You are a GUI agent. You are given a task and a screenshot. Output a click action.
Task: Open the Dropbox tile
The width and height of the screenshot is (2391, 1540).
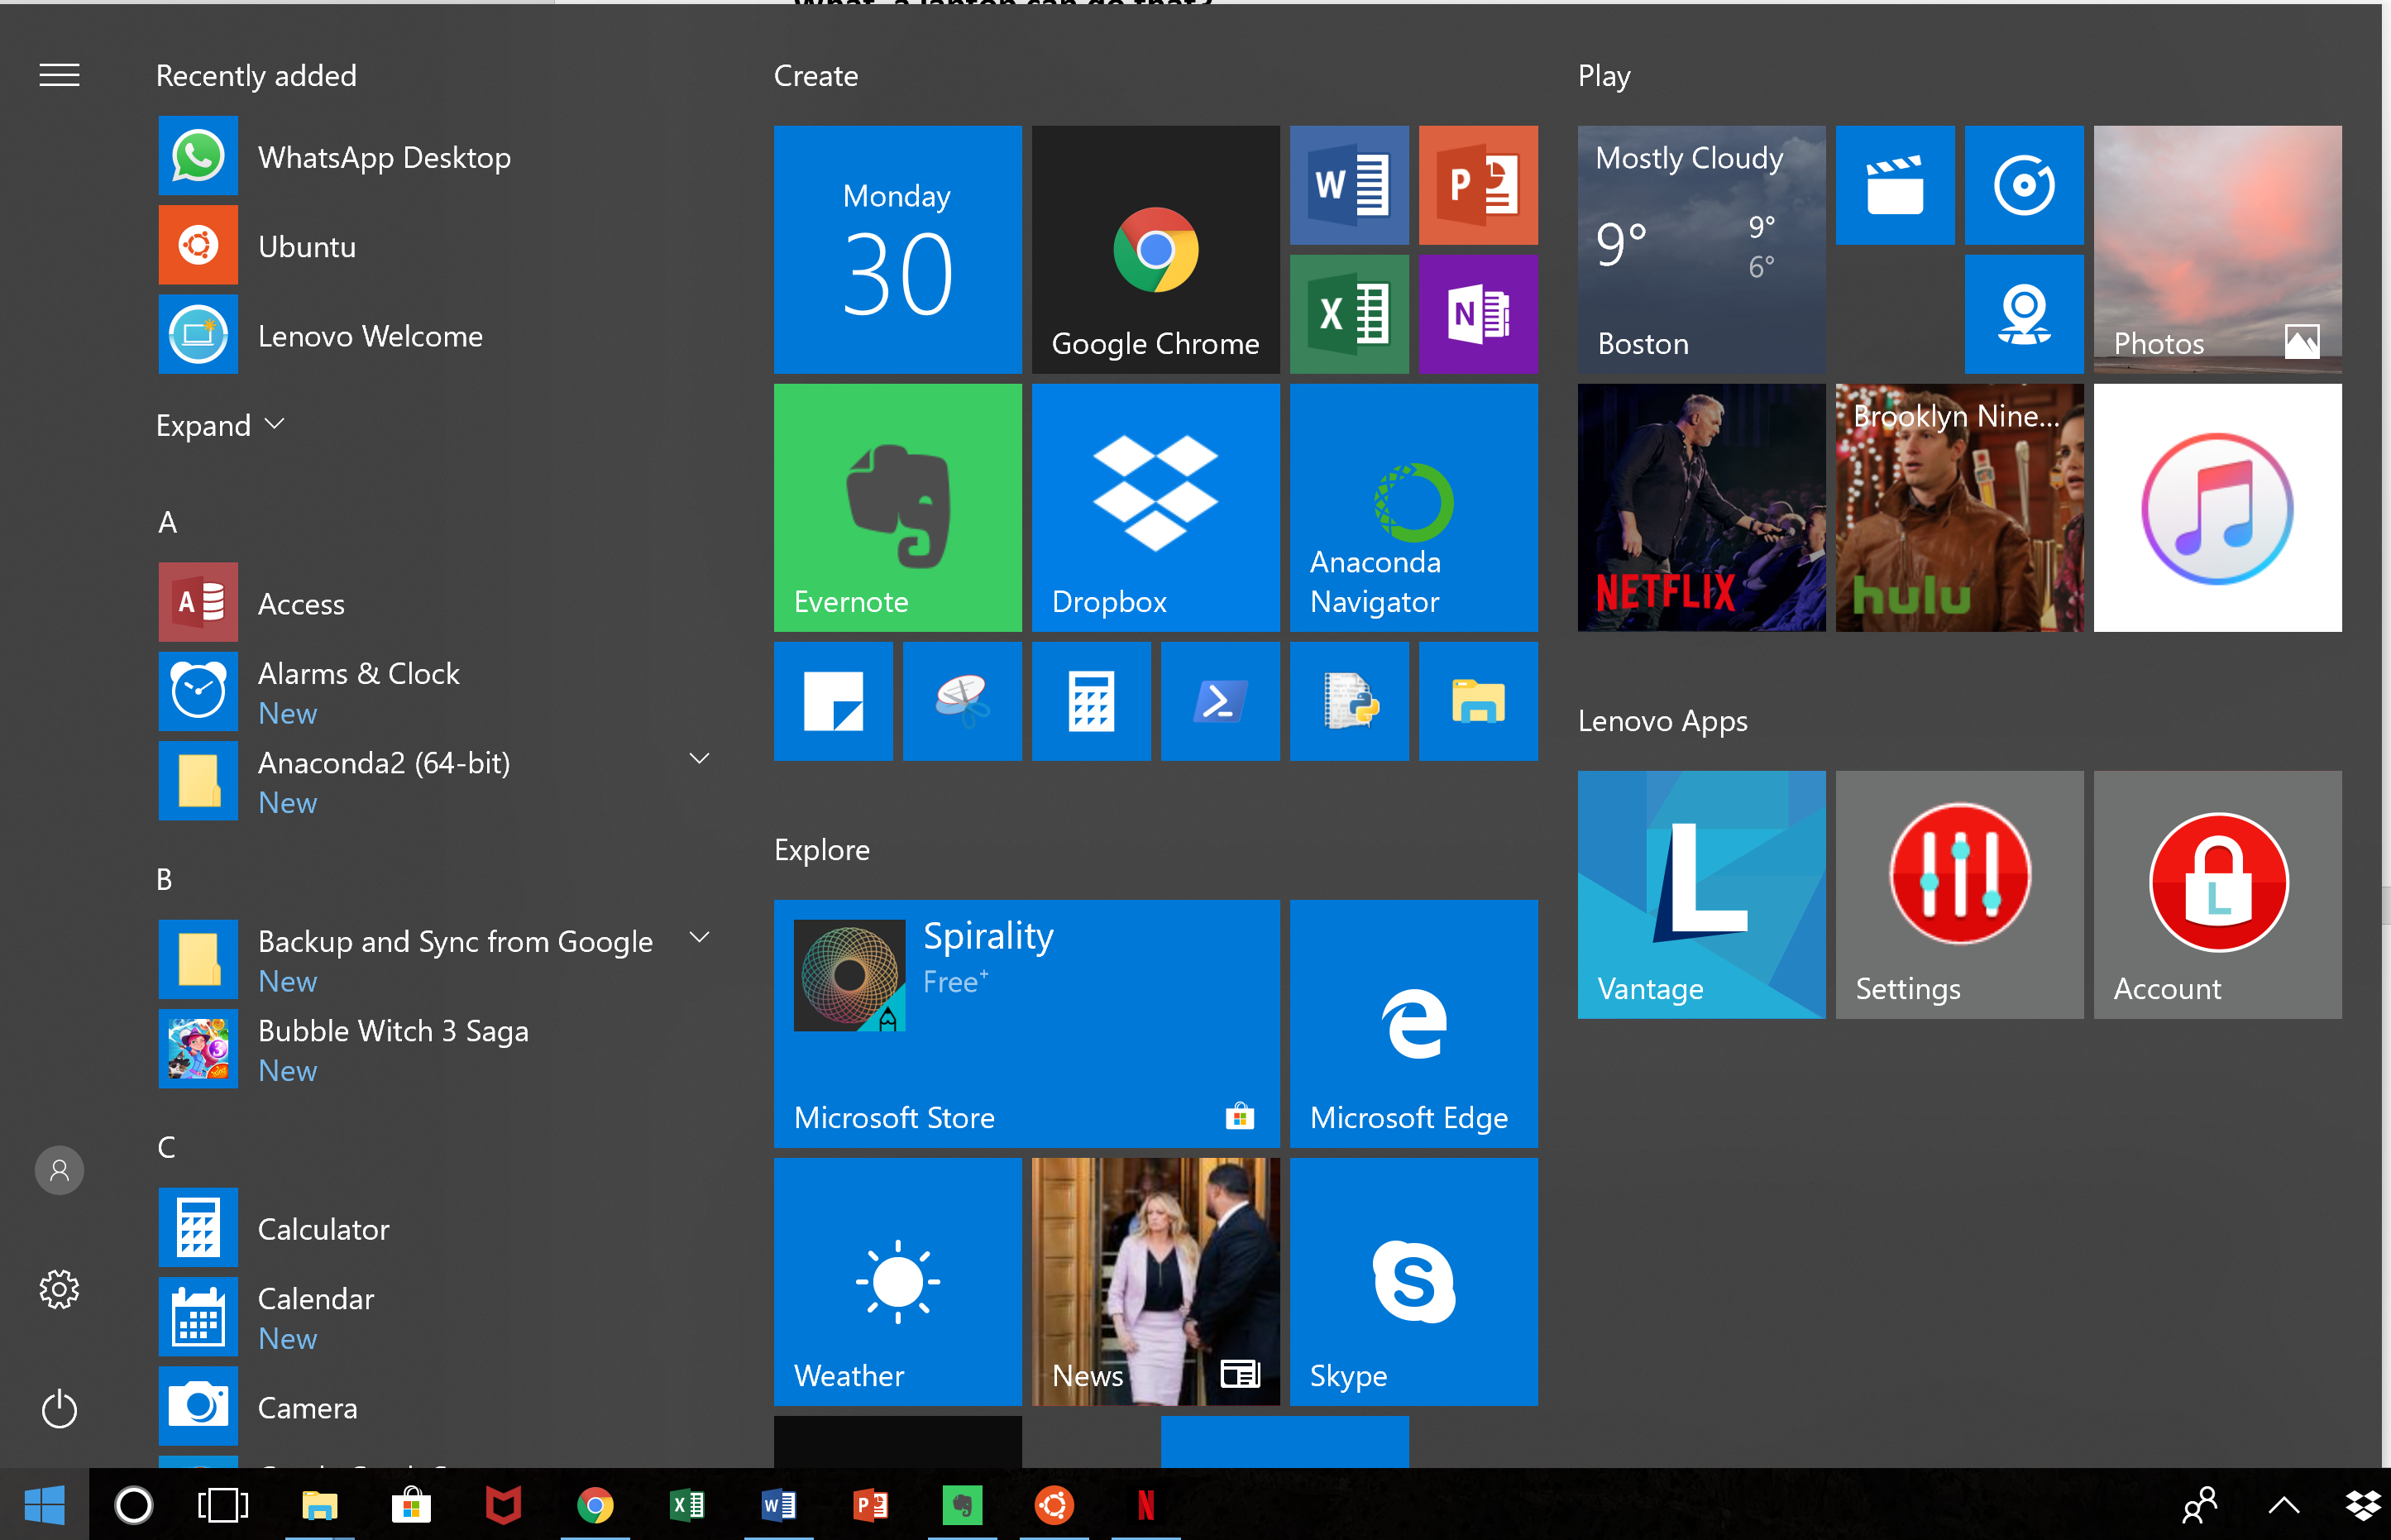(x=1155, y=507)
